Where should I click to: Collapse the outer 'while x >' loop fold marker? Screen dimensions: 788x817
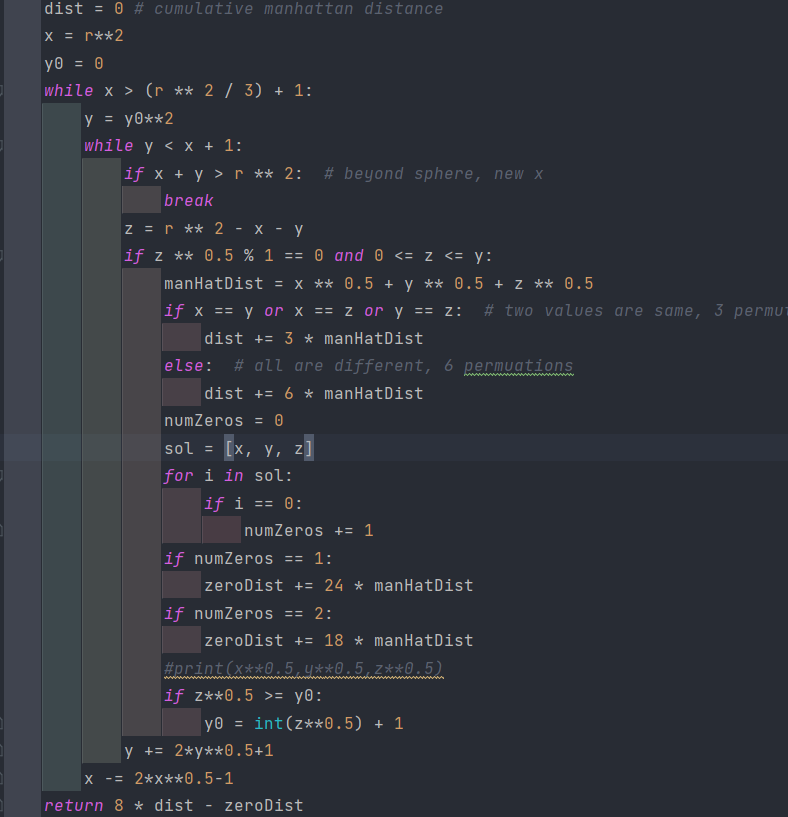click(3, 91)
